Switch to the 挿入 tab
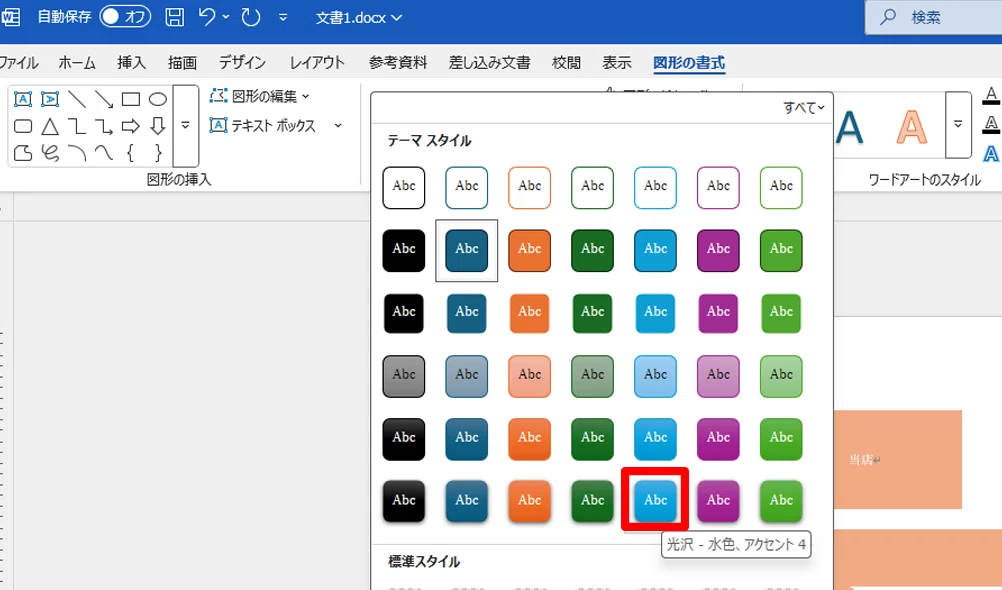Viewport: 1002px width, 590px height. (132, 62)
